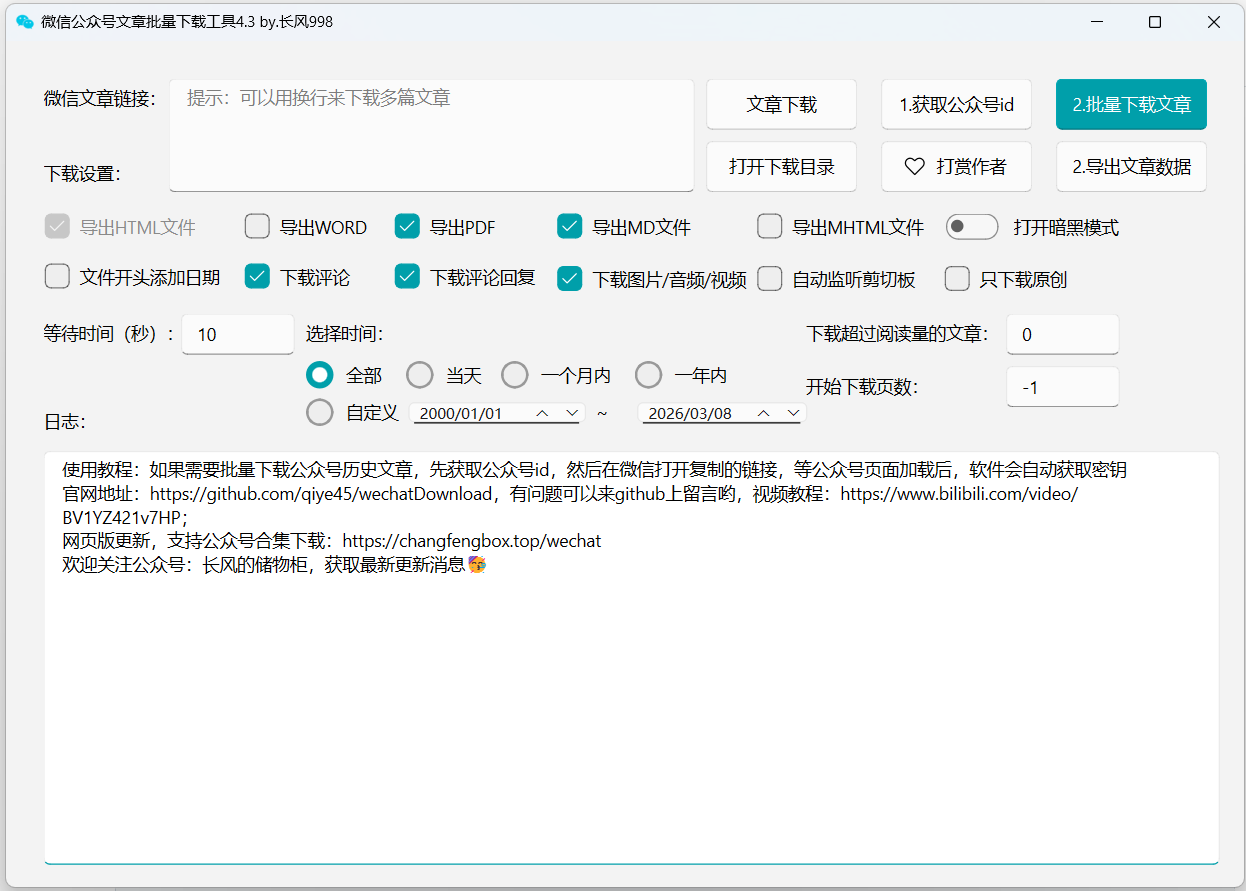Select the 自定义 time range radio button

[320, 412]
